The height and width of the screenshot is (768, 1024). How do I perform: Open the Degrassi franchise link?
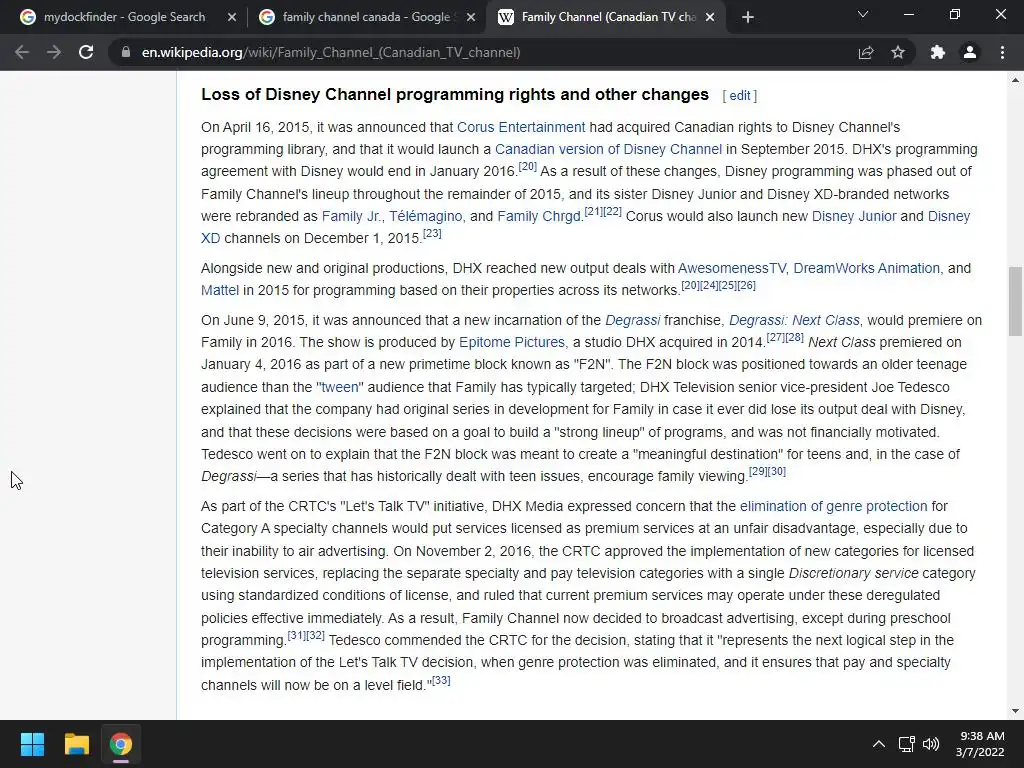click(x=633, y=321)
